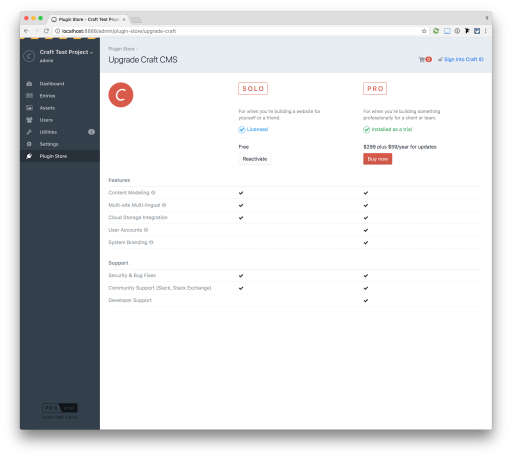Click the Reactivate button
Viewport: 512px width, 458px height.
pos(255,159)
